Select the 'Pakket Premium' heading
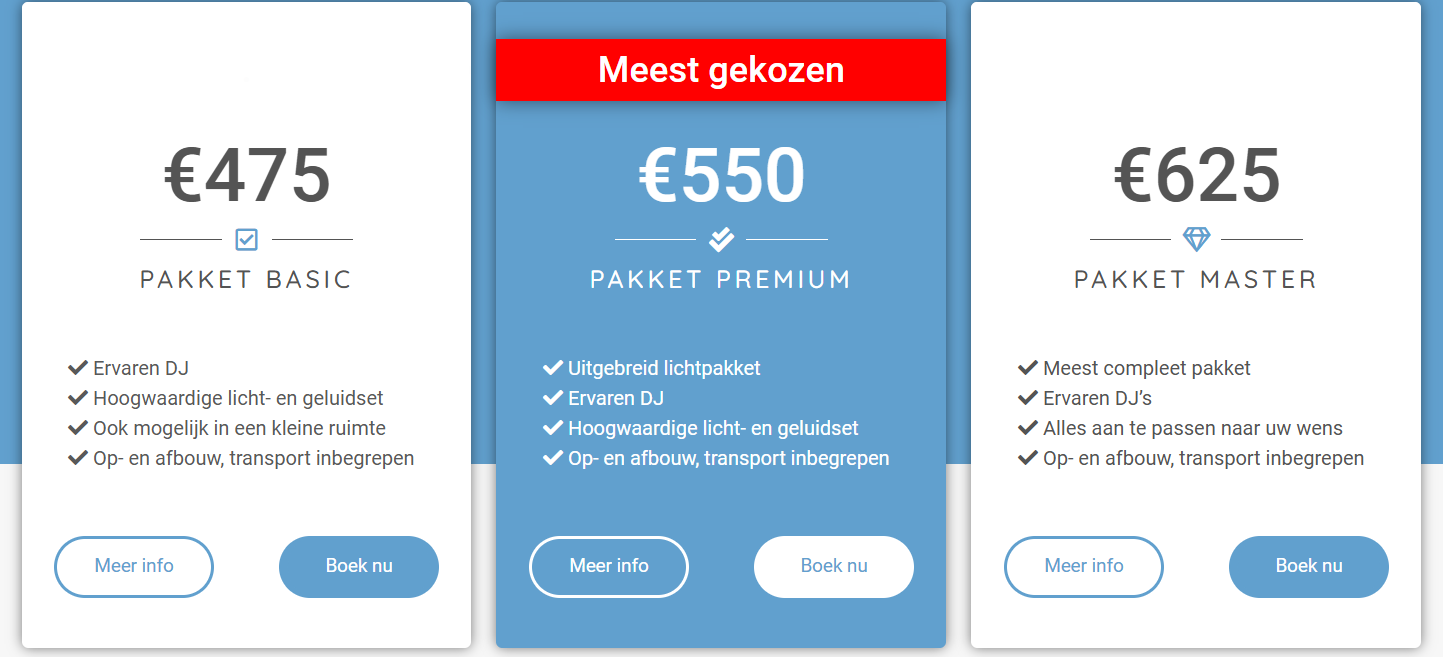The height and width of the screenshot is (657, 1443). 721,279
